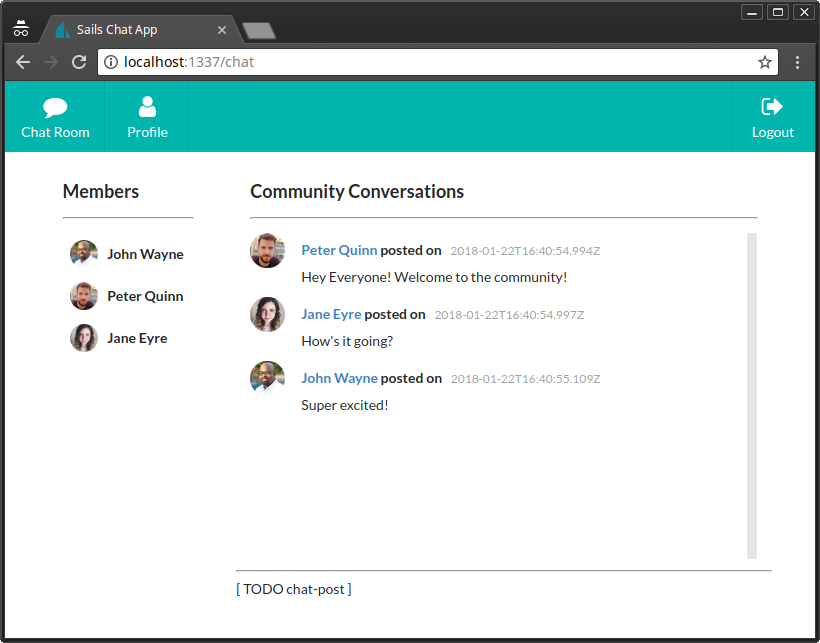Bookmark the page using the star icon

pyautogui.click(x=765, y=61)
